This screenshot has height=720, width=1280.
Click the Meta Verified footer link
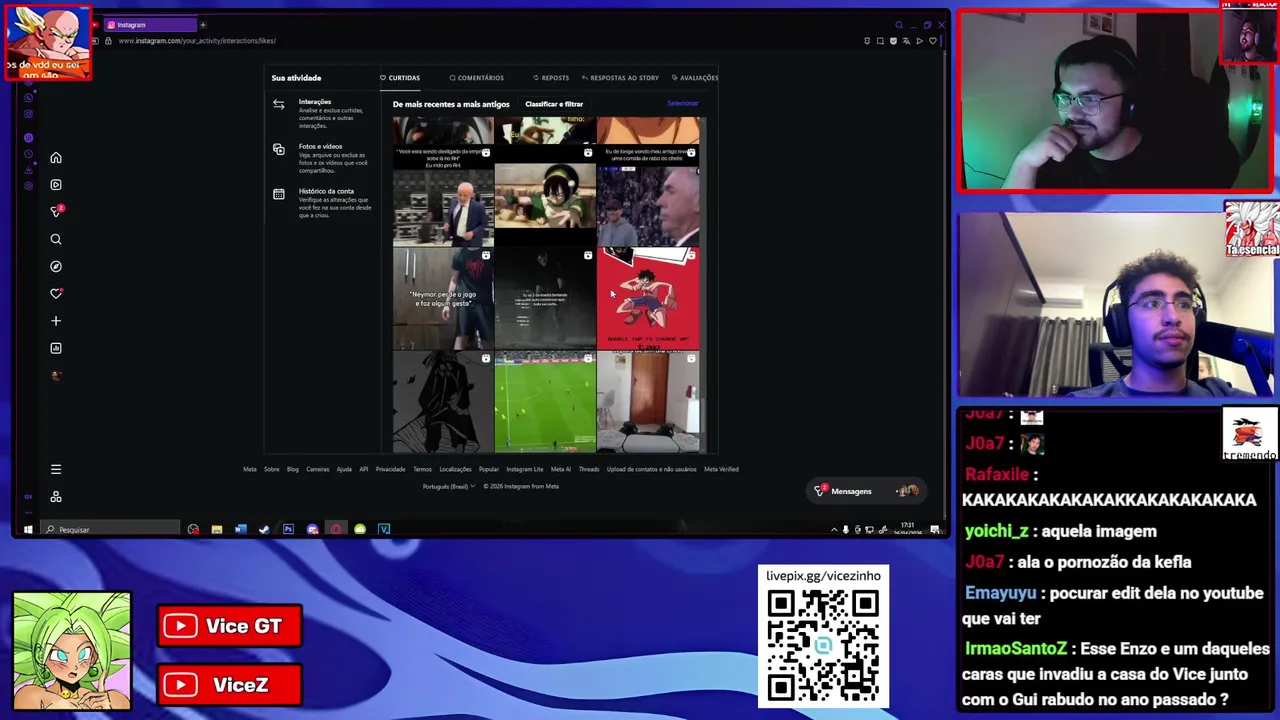coord(721,469)
